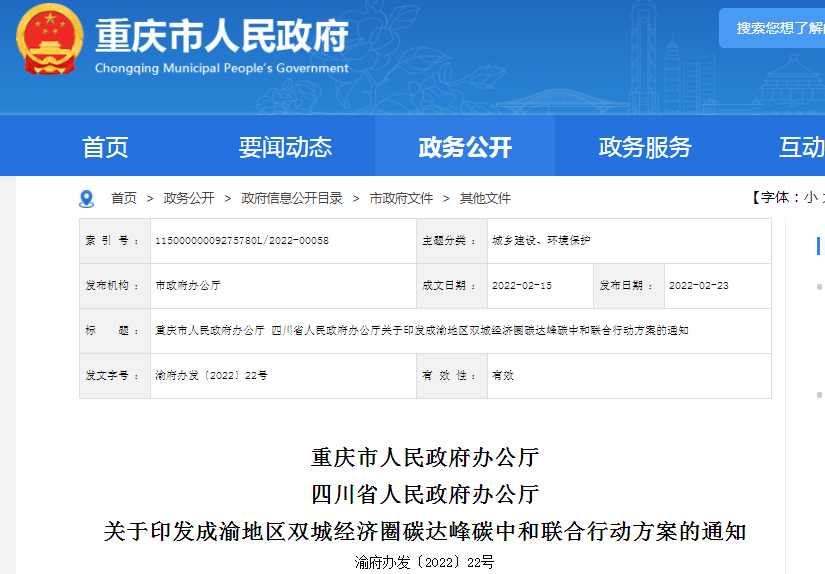Image resolution: width=825 pixels, height=574 pixels.
Task: Click the 索引号 label cell
Action: (115, 241)
